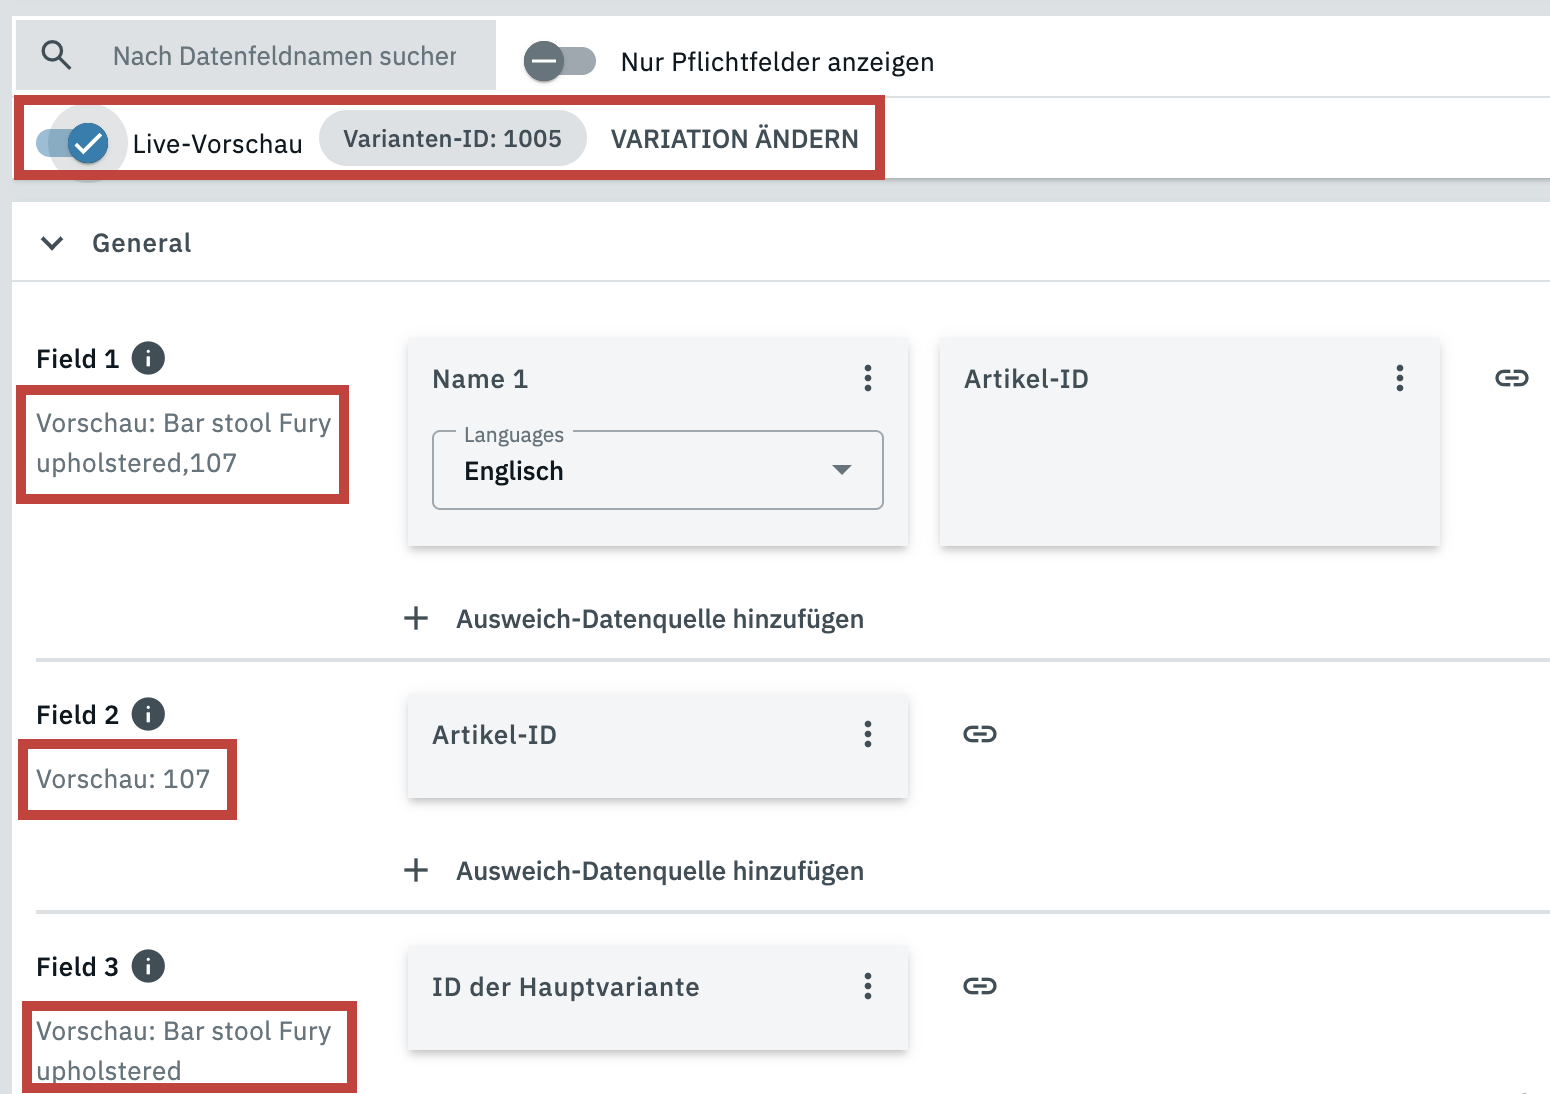
Task: Click VARIATION ÄNDERN button
Action: point(735,139)
